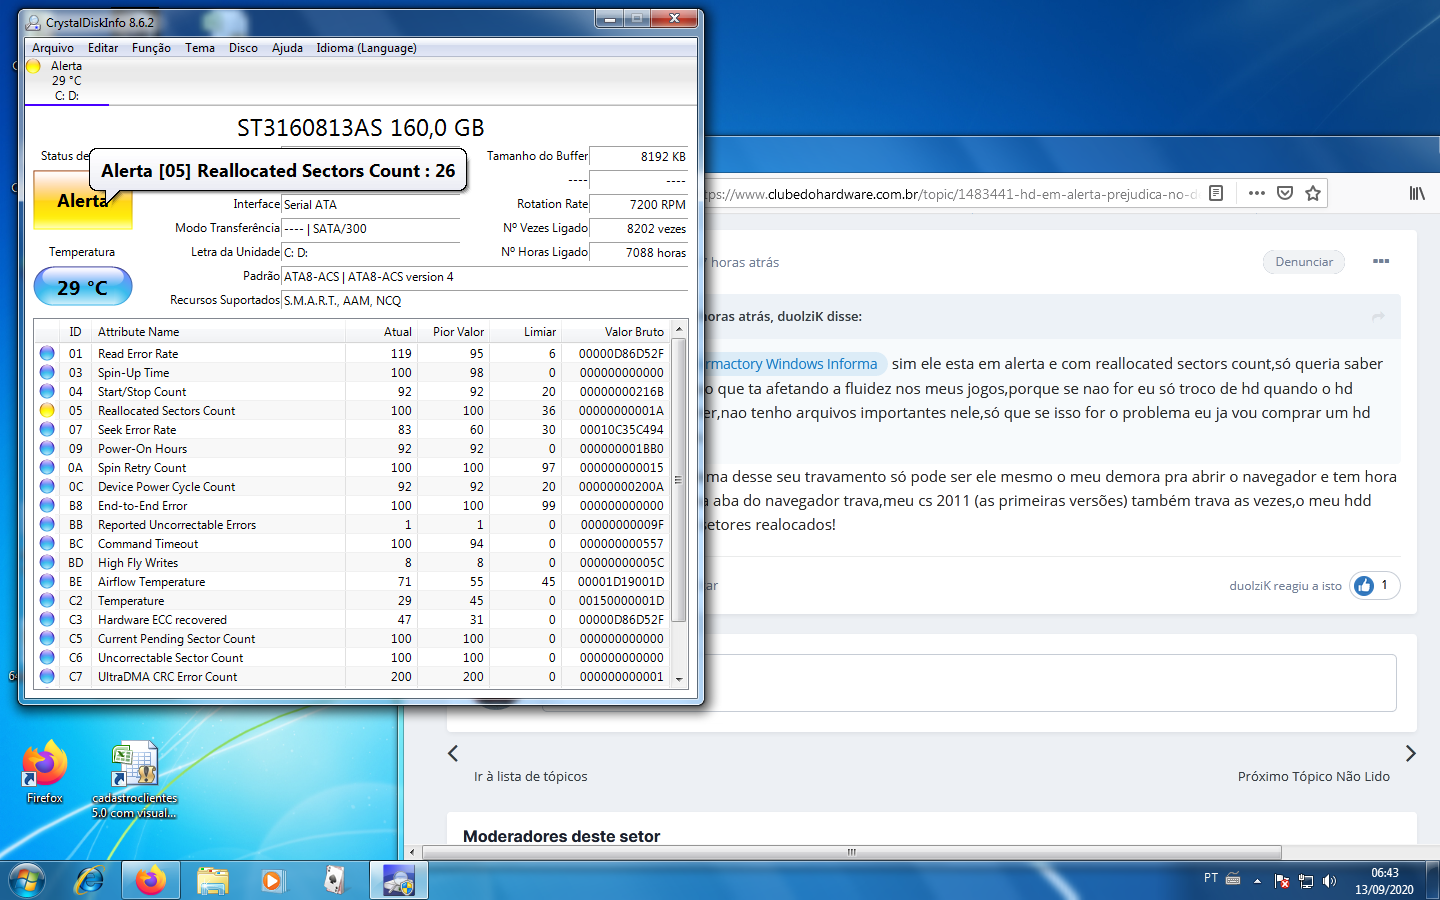
Task: Click the Spin Retry Count status circle
Action: [47, 467]
